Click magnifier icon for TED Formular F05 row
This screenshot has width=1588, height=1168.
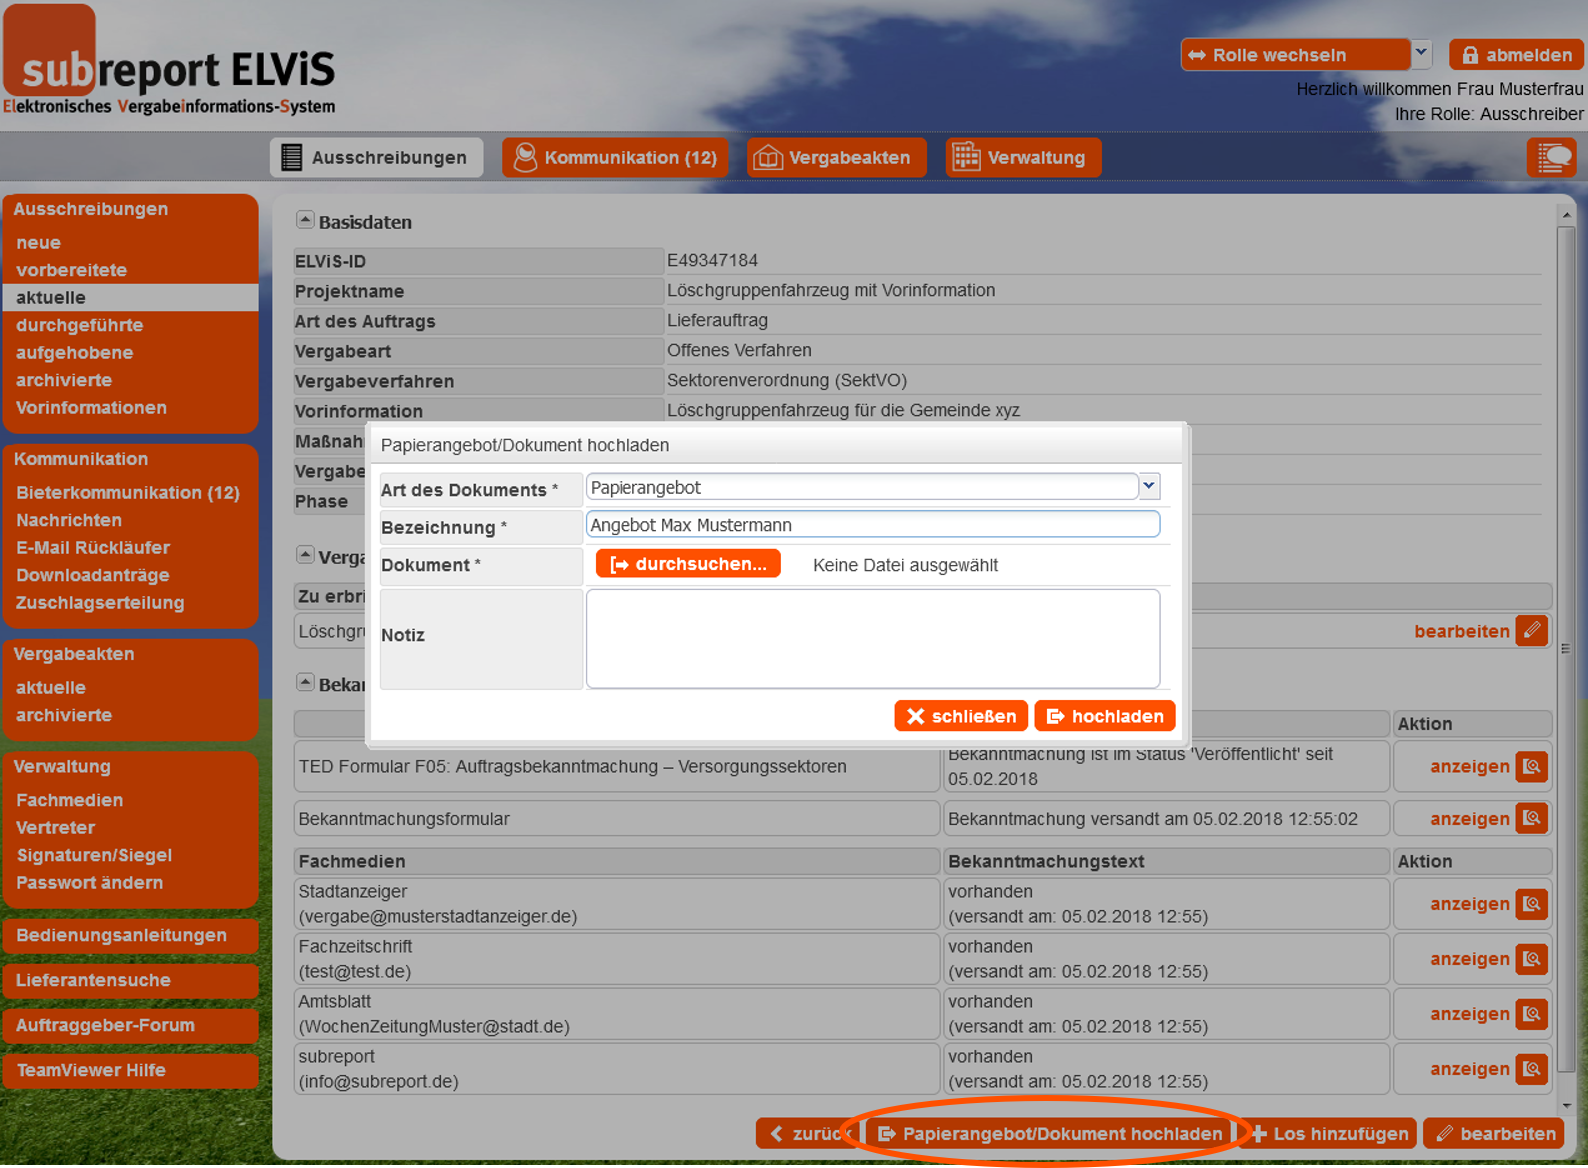click(1531, 767)
